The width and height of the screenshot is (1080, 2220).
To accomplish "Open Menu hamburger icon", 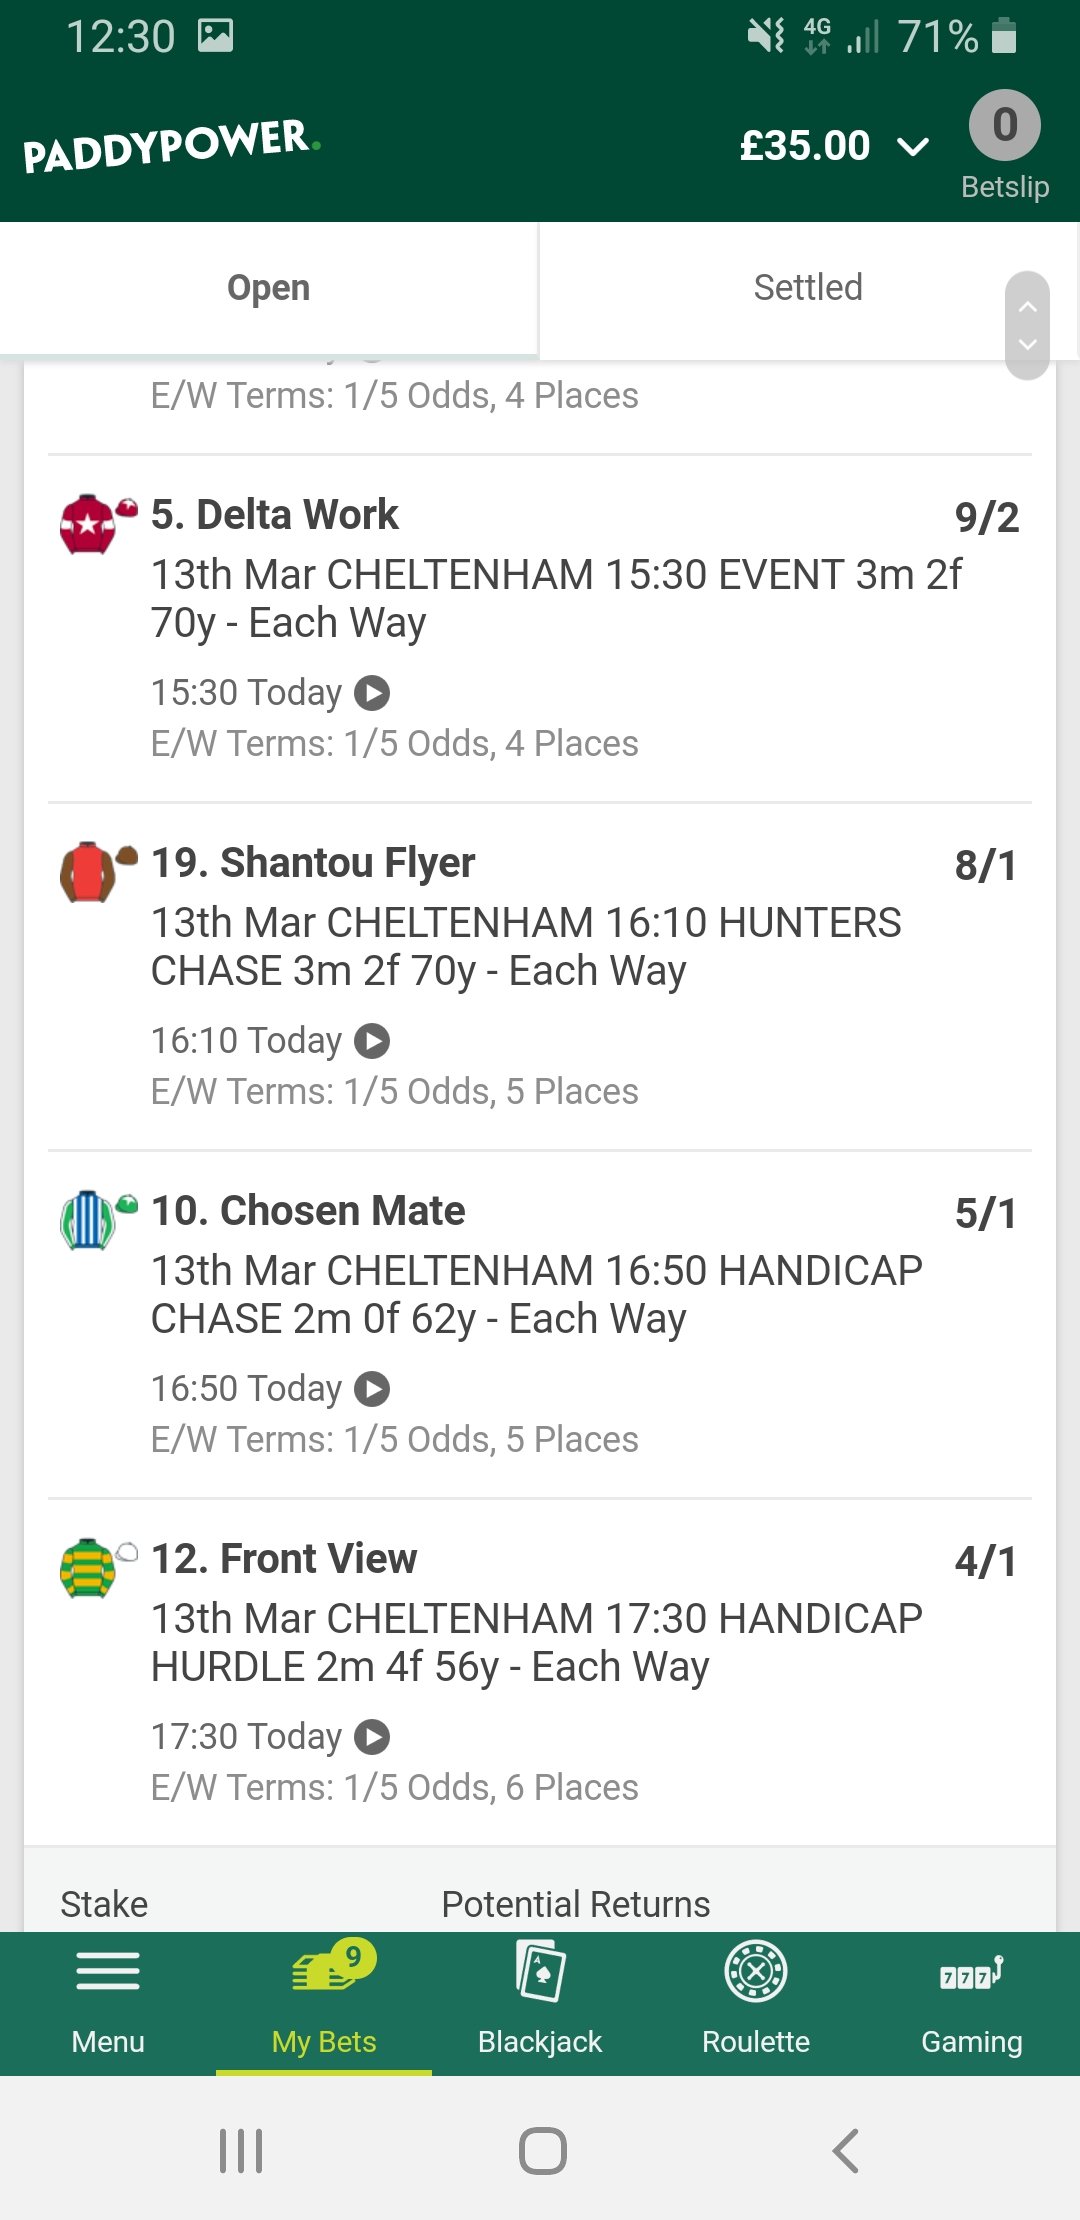I will [108, 1971].
